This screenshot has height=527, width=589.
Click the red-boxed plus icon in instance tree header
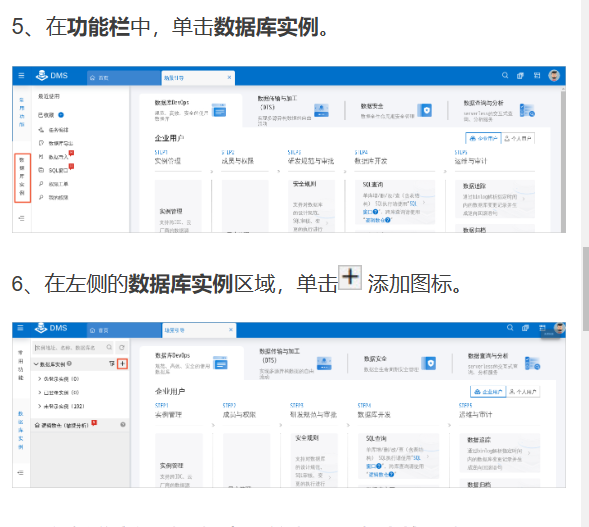click(122, 364)
